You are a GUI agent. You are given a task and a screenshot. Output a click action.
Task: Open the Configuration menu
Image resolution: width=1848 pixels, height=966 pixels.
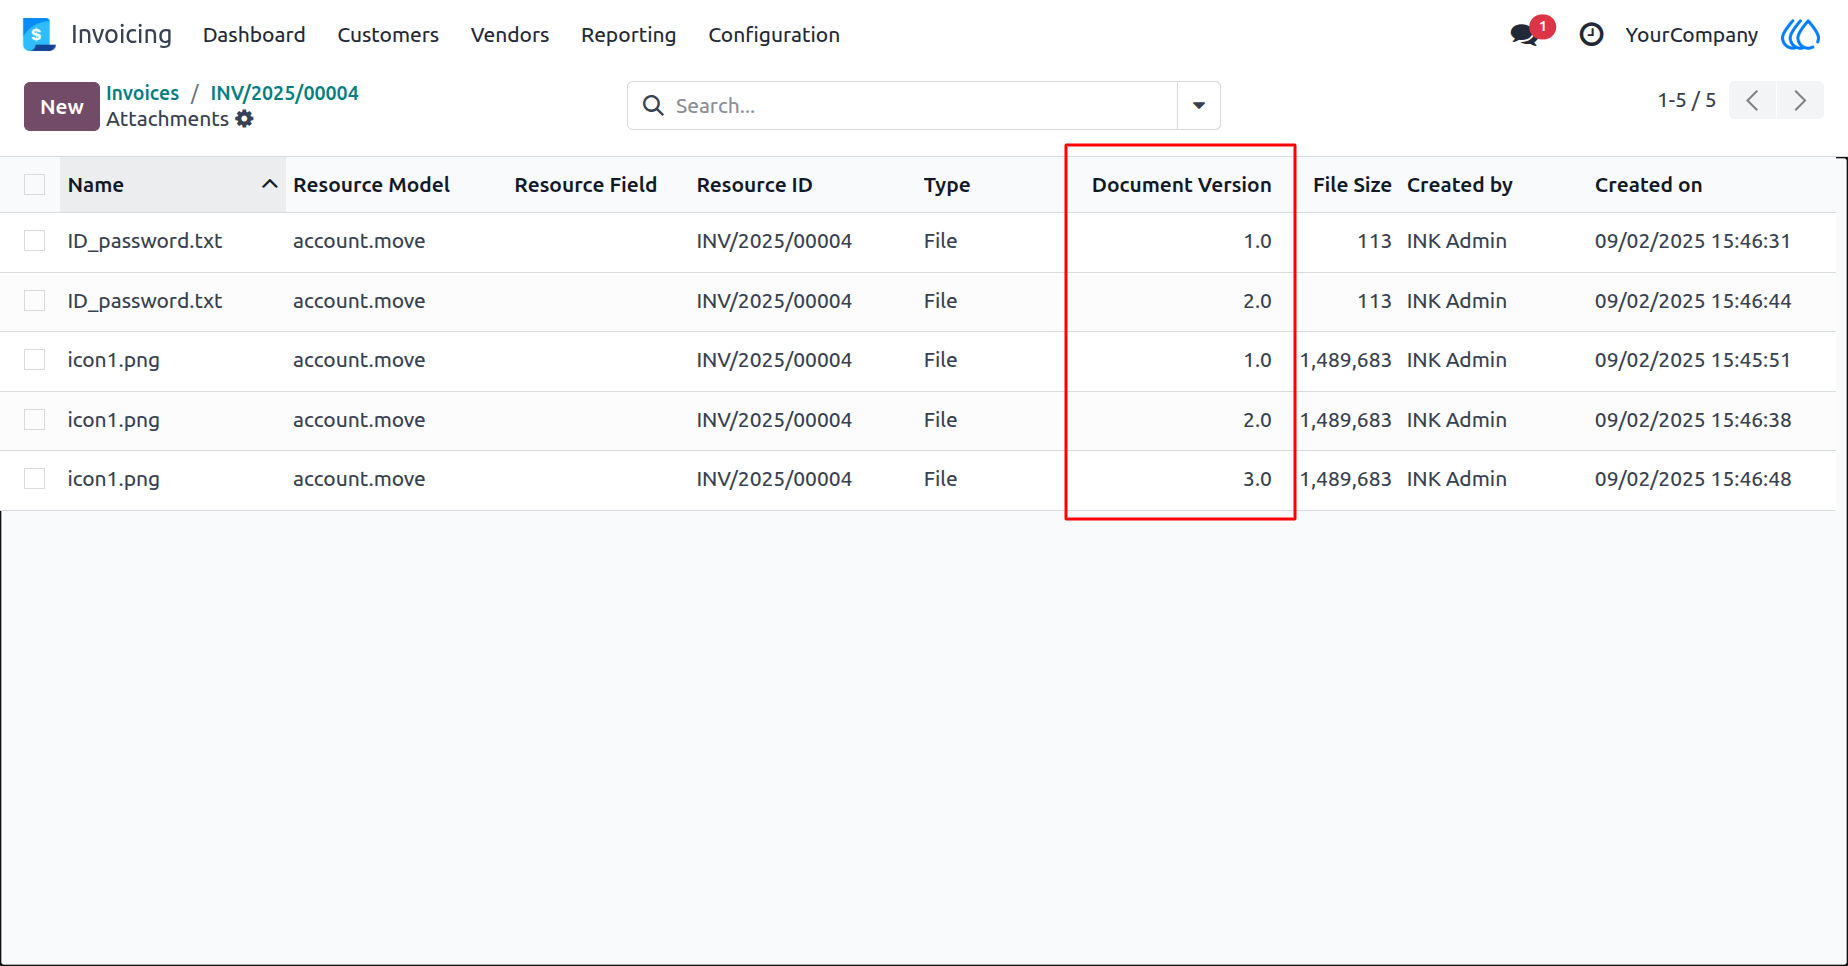[x=774, y=35]
